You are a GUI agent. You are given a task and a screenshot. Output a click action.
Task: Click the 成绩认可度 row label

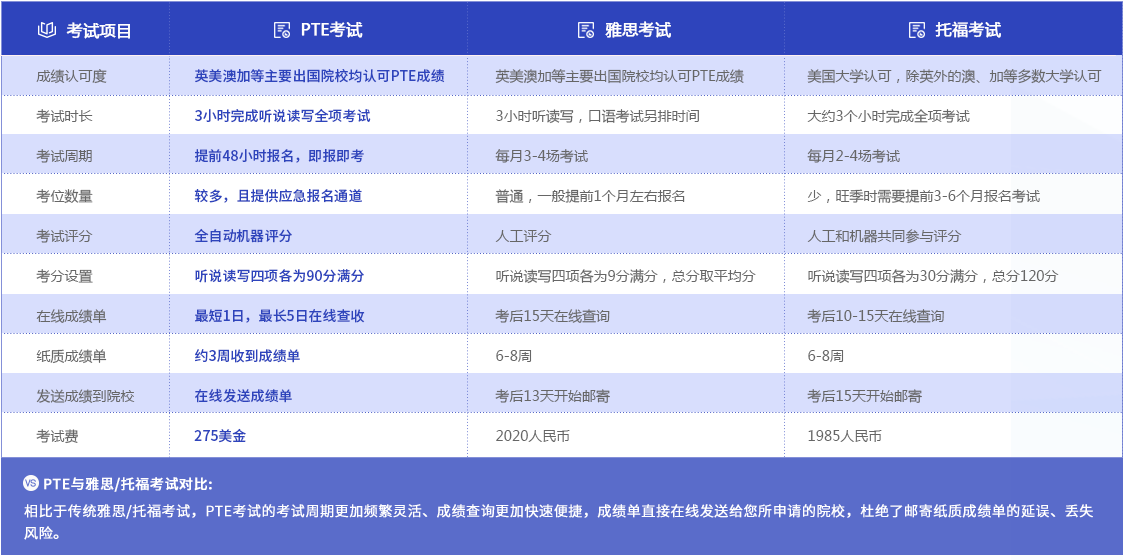click(71, 76)
